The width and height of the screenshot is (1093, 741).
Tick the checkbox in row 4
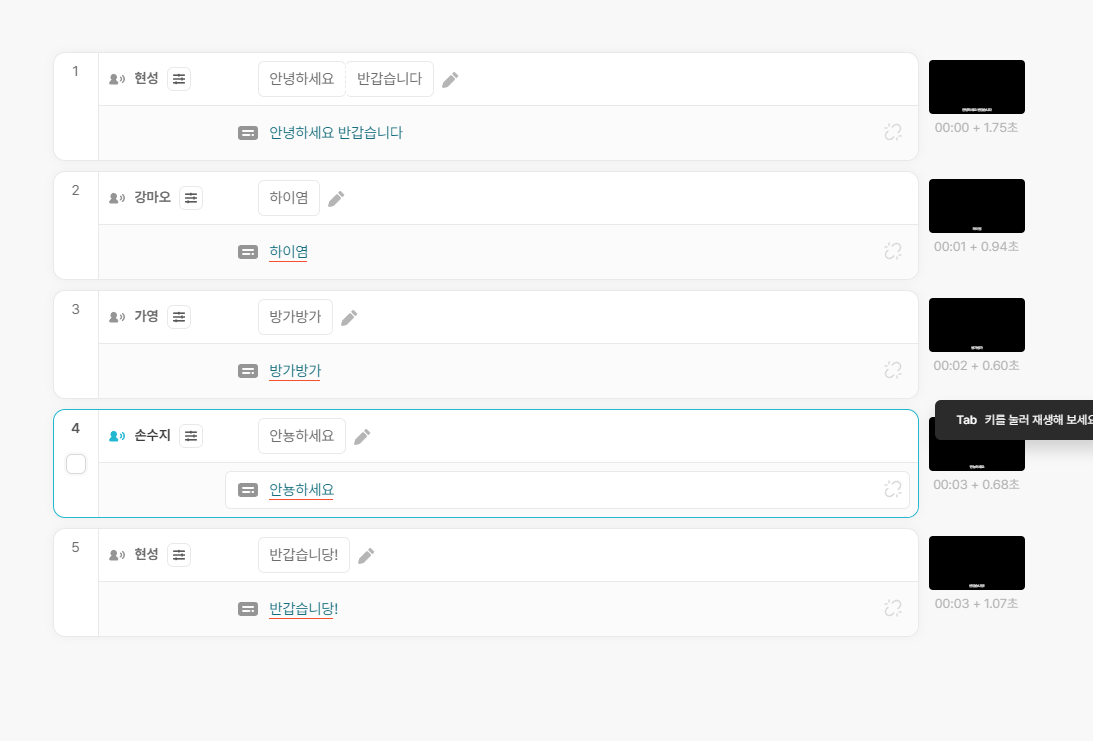point(76,464)
